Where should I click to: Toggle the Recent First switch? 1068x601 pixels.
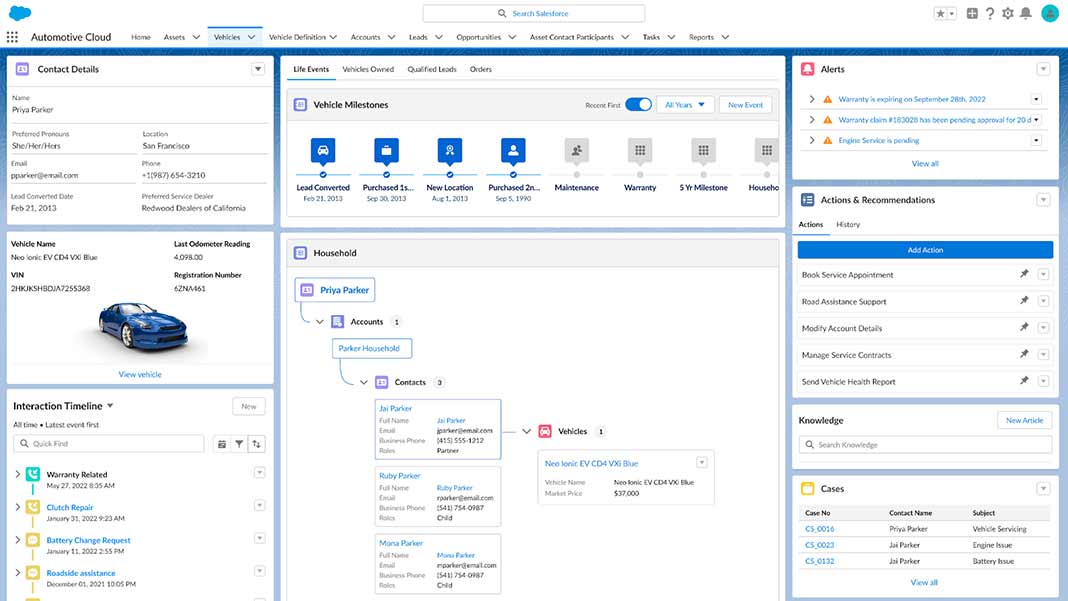tap(638, 105)
